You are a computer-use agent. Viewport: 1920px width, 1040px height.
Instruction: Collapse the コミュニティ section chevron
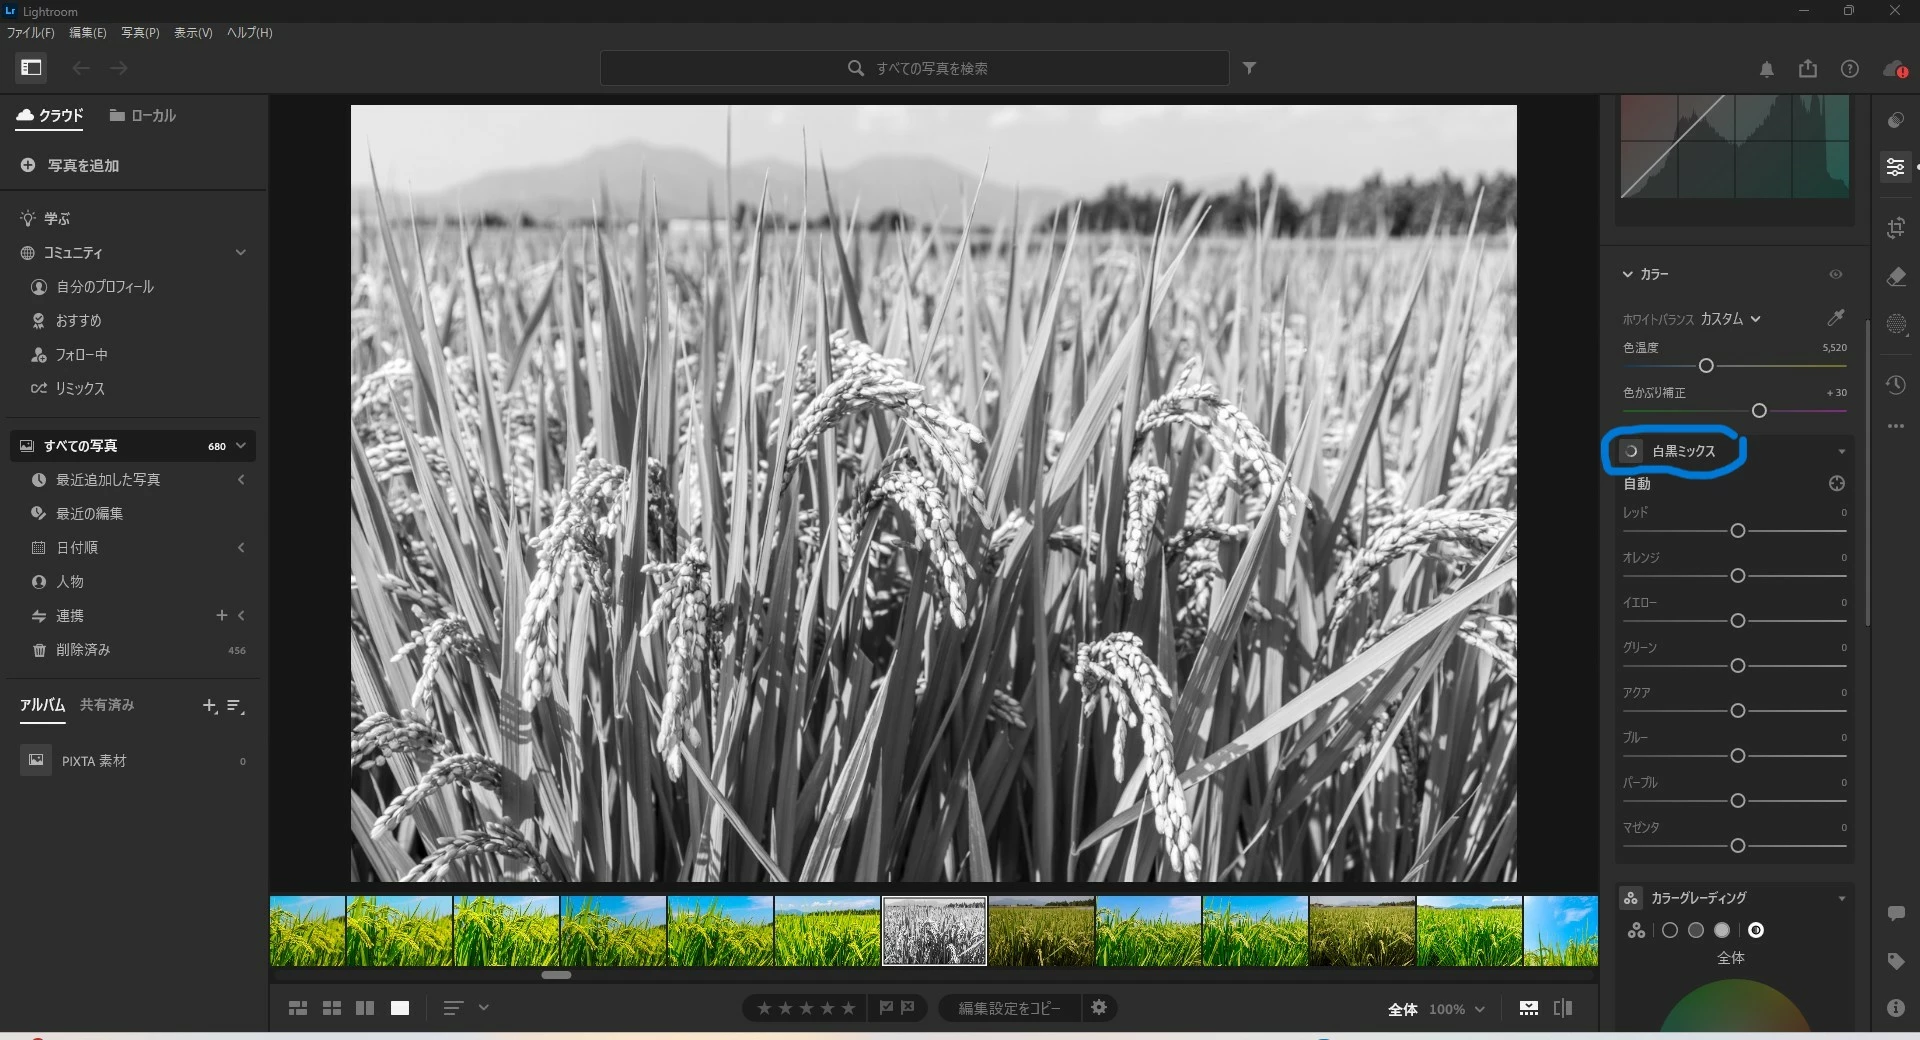click(241, 252)
